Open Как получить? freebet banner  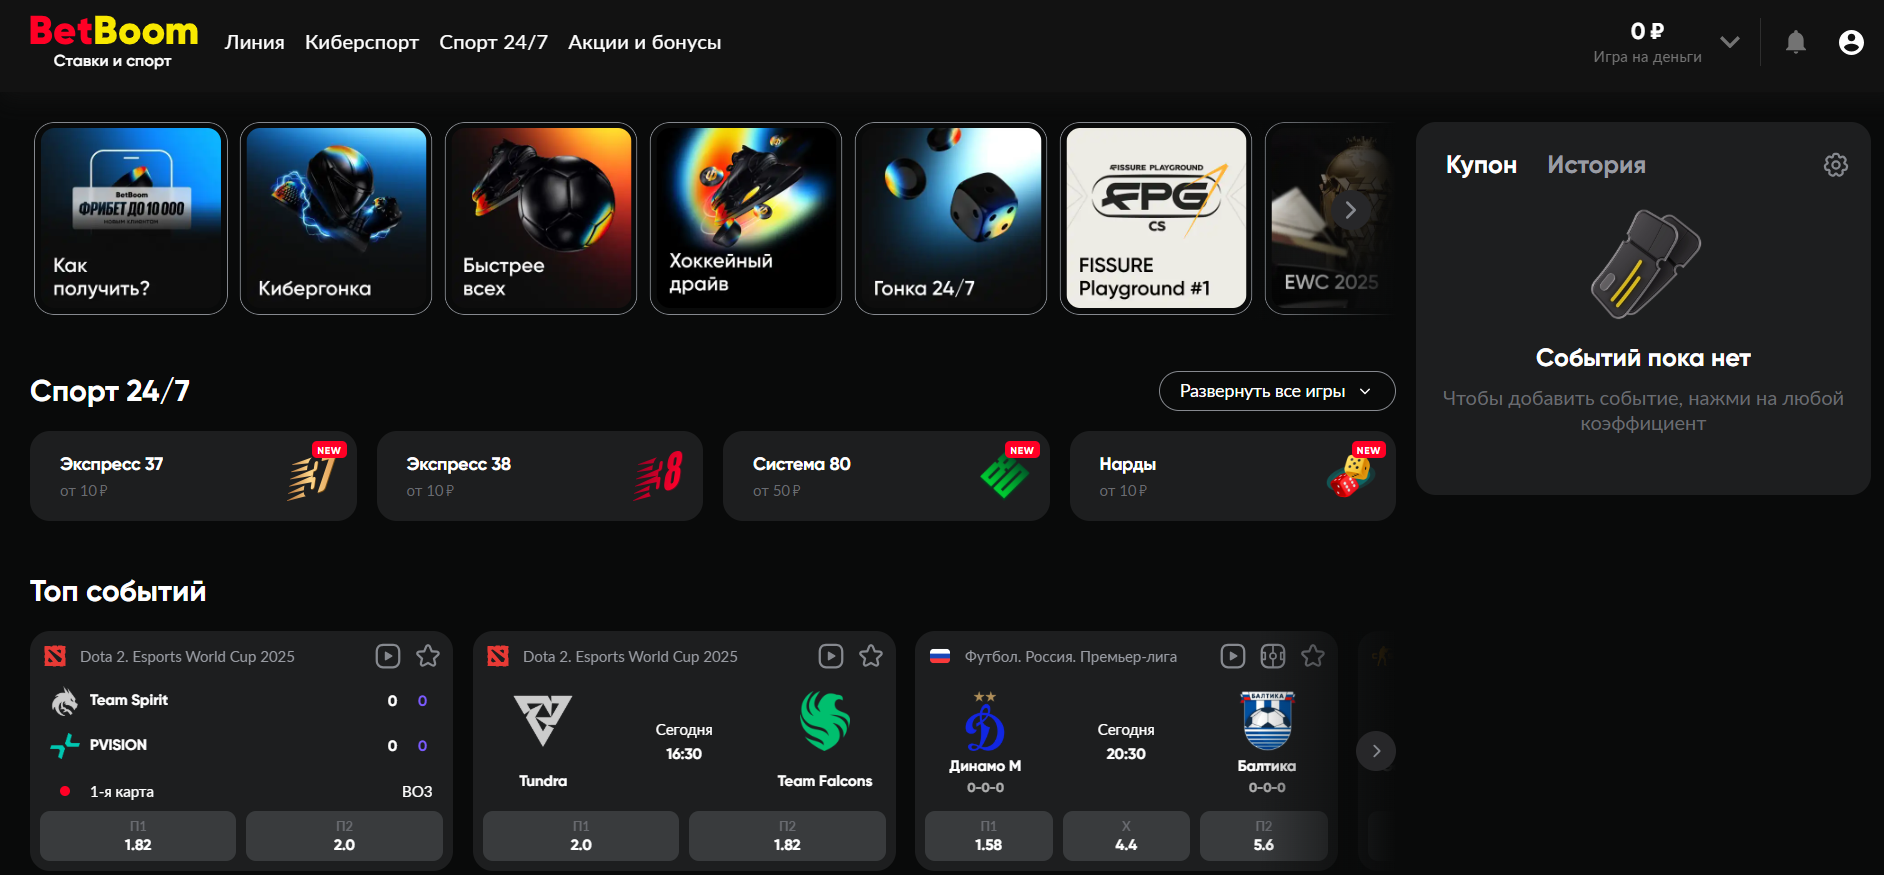coord(131,218)
